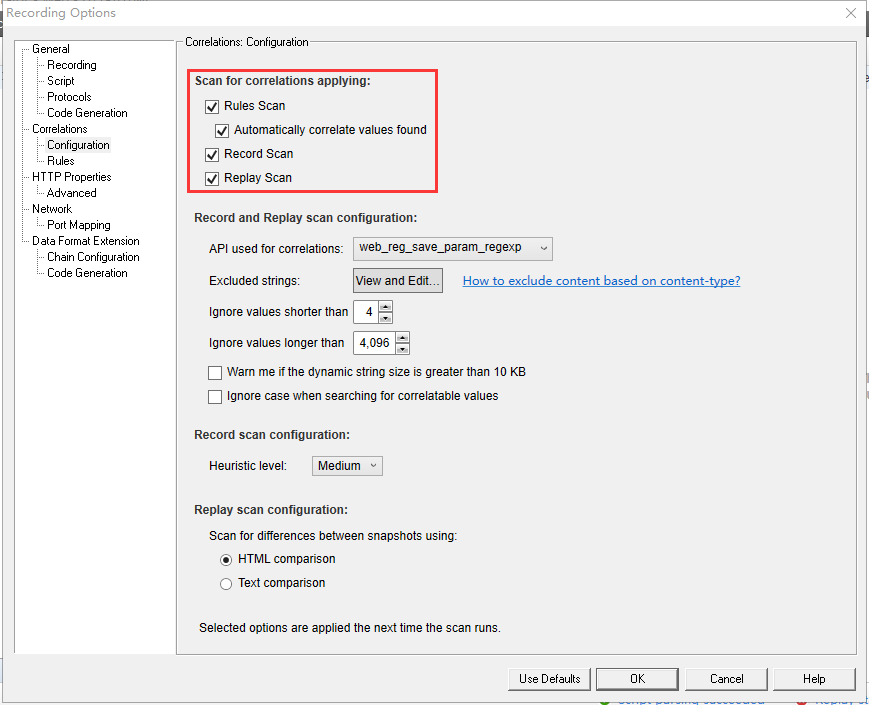Viewport: 869px width, 705px height.
Task: Click the Use Defaults button
Action: tap(548, 679)
